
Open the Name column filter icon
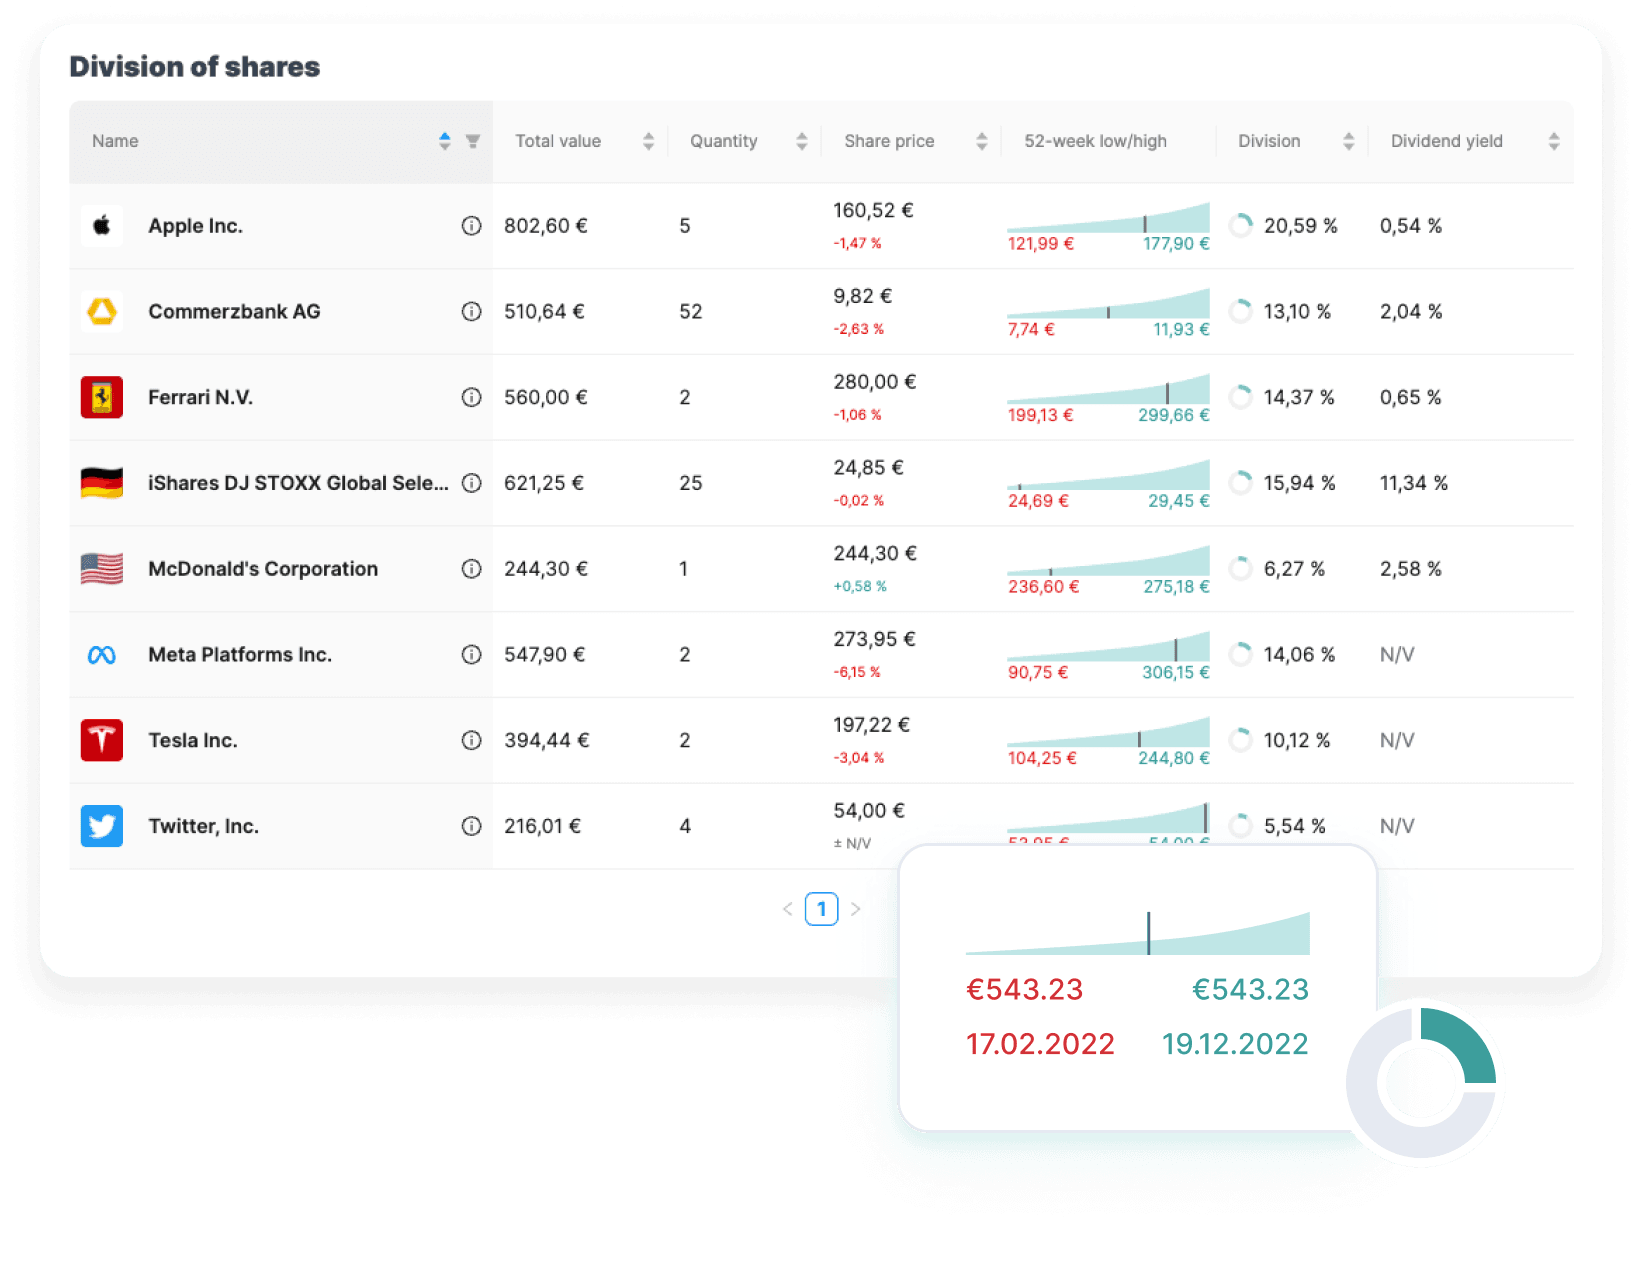click(x=473, y=142)
